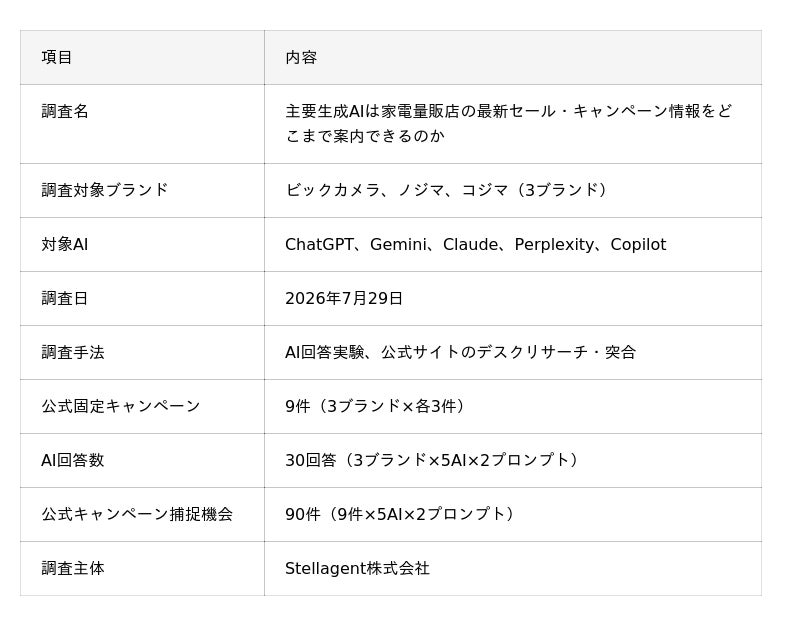Click the AI回答実験 method description
This screenshot has height=626, width=800.
pyautogui.click(x=460, y=352)
